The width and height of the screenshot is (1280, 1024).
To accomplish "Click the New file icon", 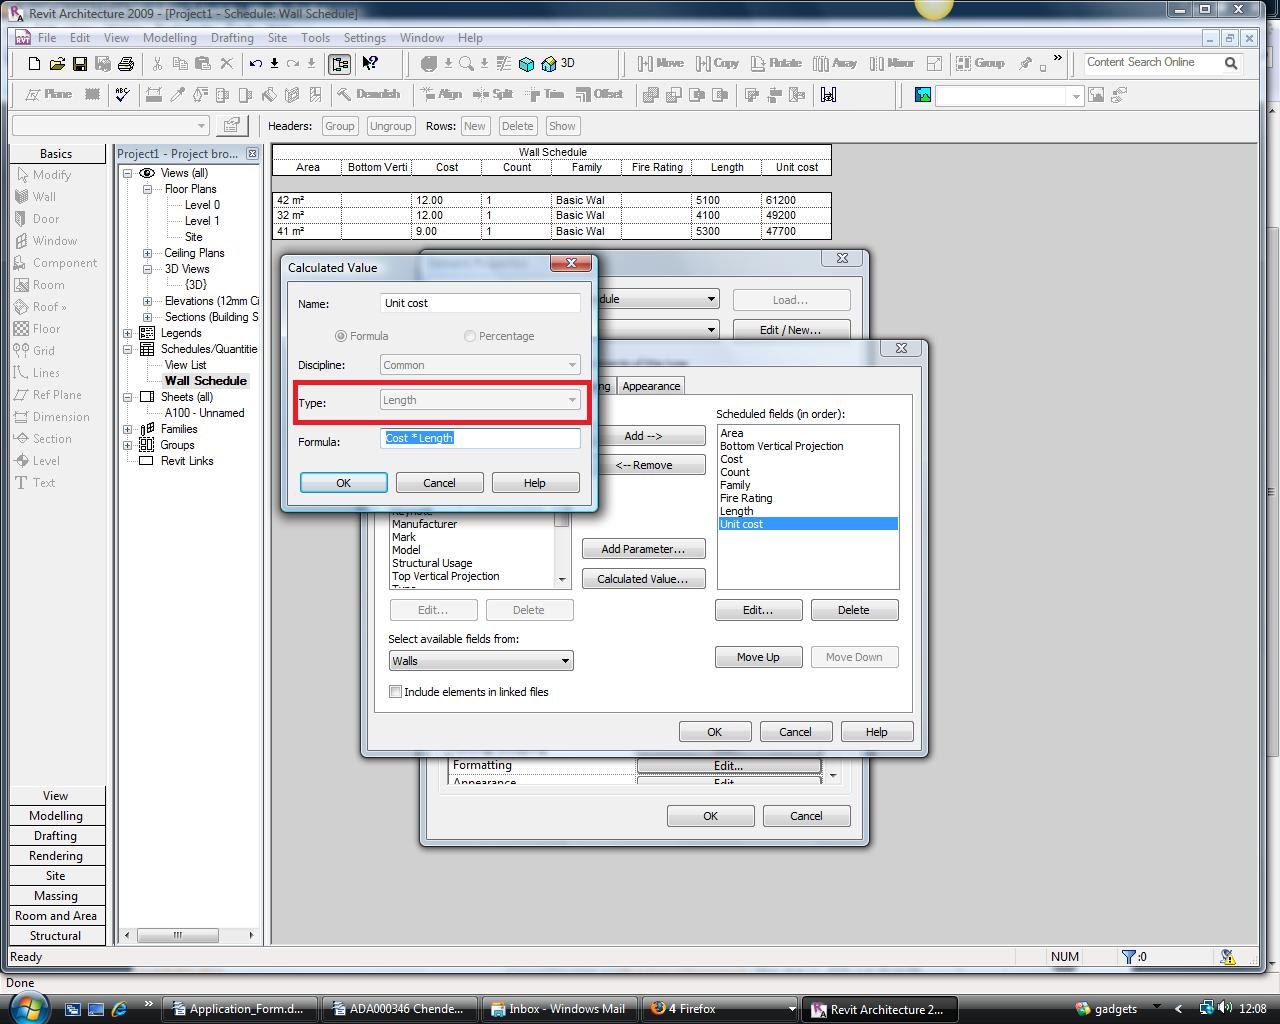I will click(x=34, y=63).
